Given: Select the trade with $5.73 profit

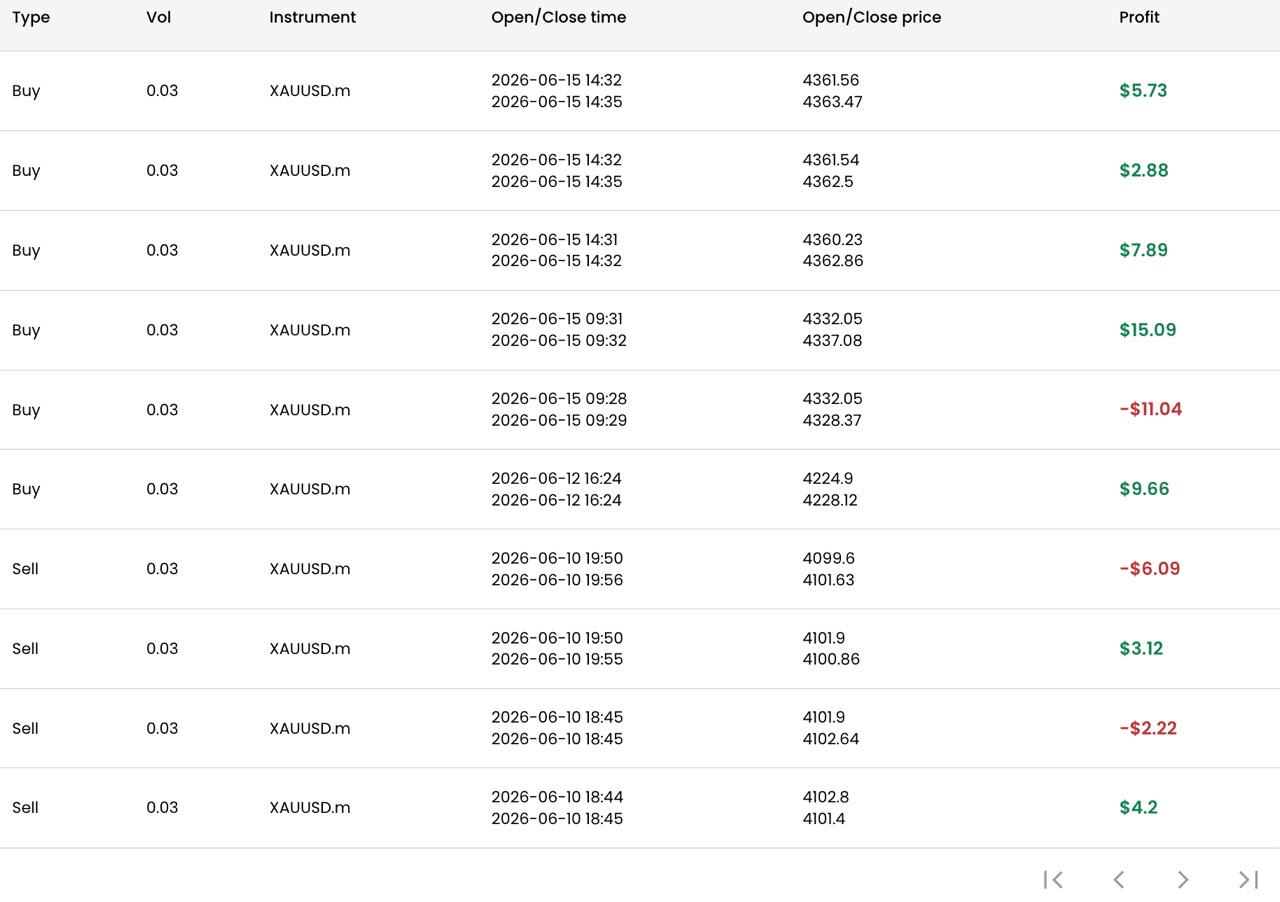Looking at the screenshot, I should (640, 91).
